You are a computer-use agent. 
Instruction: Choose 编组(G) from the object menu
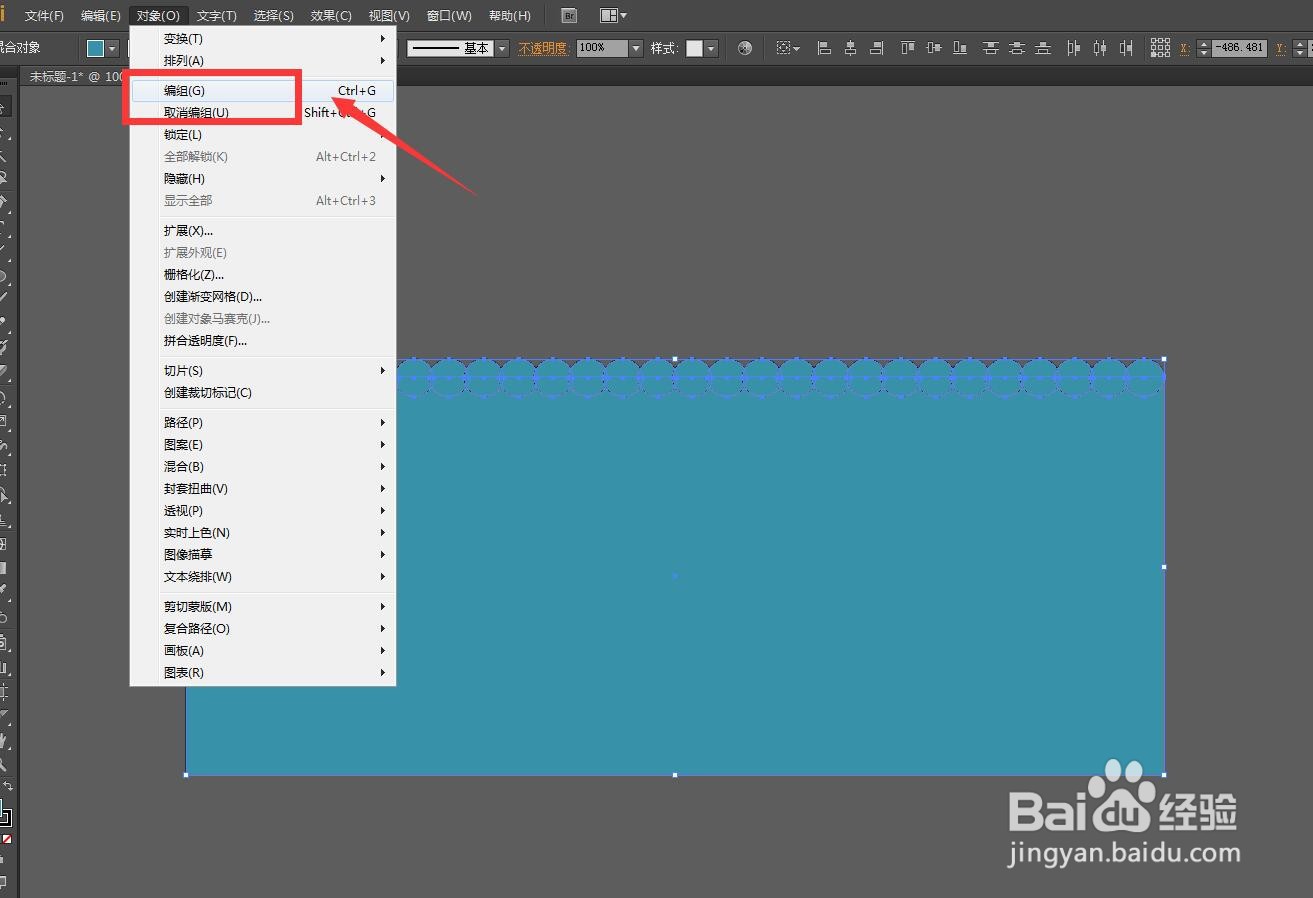(263, 90)
